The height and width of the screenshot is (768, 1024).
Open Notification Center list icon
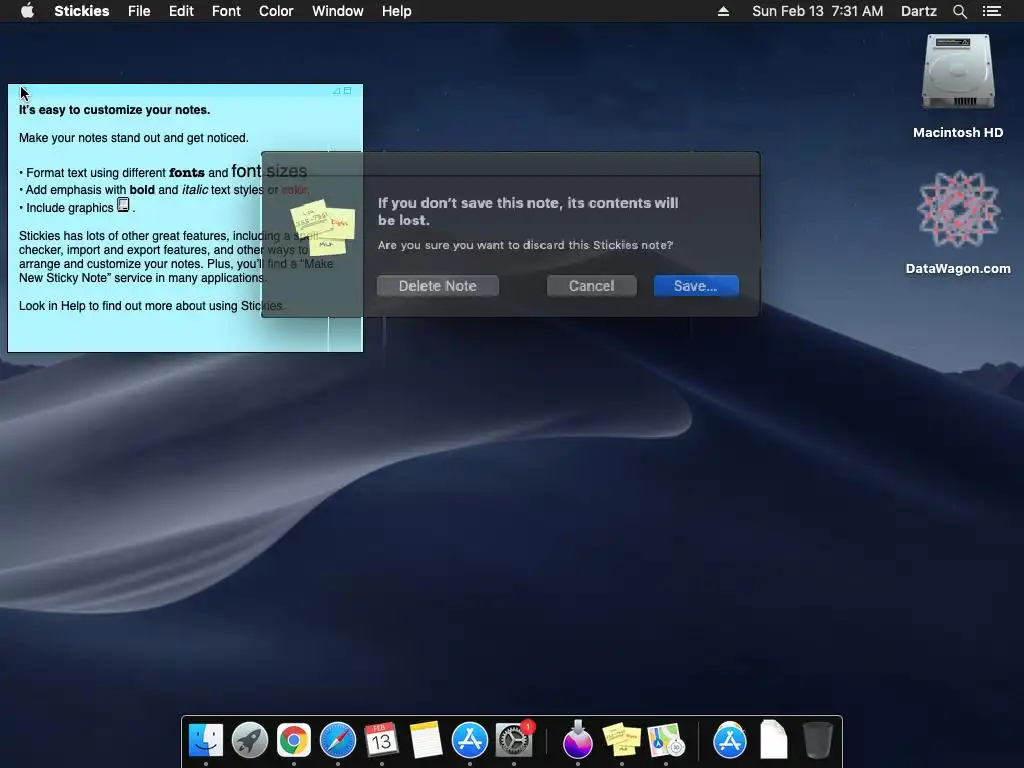[992, 11]
